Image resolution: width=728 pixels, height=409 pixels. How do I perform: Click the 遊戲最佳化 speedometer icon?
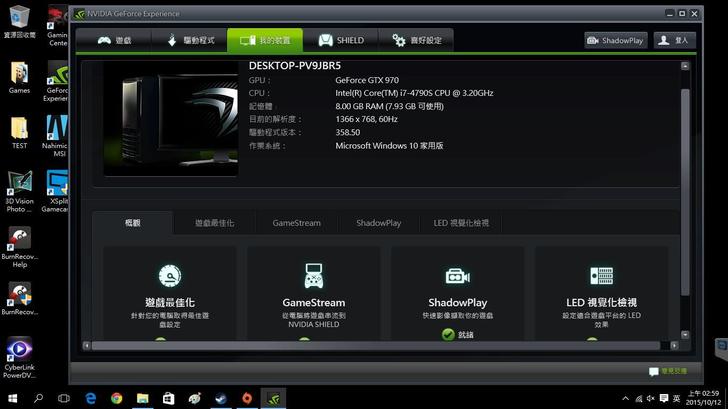pyautogui.click(x=169, y=276)
